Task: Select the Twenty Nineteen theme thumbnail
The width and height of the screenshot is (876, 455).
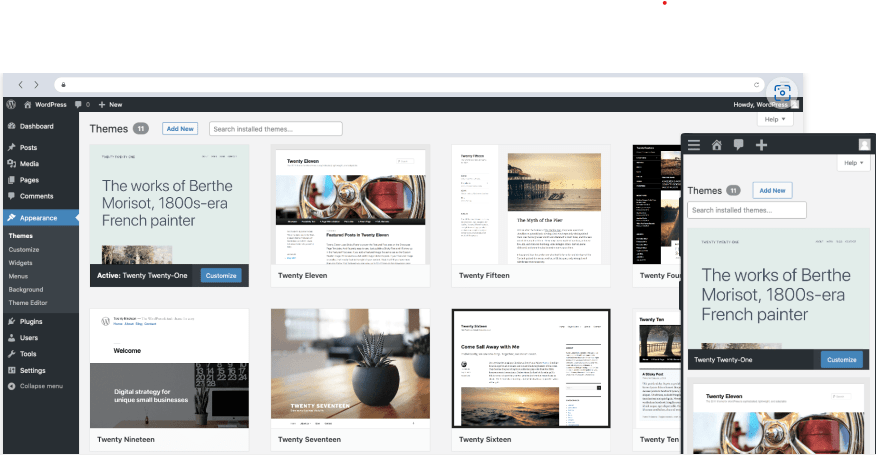Action: click(x=169, y=368)
